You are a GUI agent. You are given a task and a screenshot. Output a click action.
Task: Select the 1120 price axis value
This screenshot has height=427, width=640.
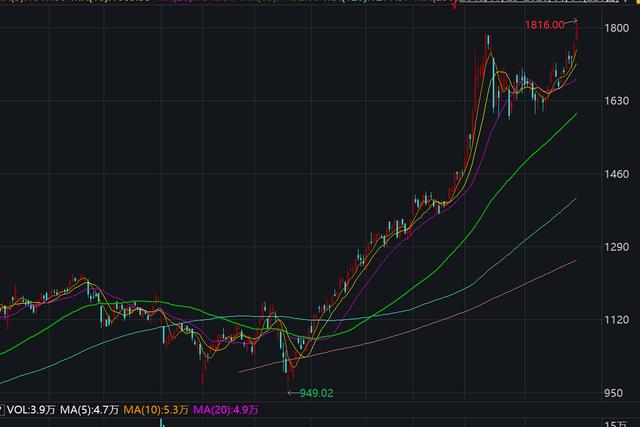click(x=616, y=320)
